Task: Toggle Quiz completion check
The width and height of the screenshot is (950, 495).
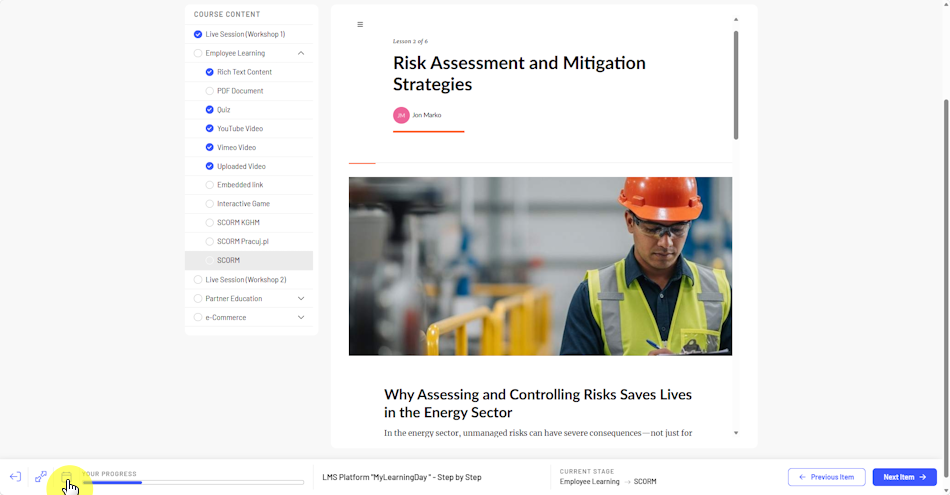Action: pos(210,110)
